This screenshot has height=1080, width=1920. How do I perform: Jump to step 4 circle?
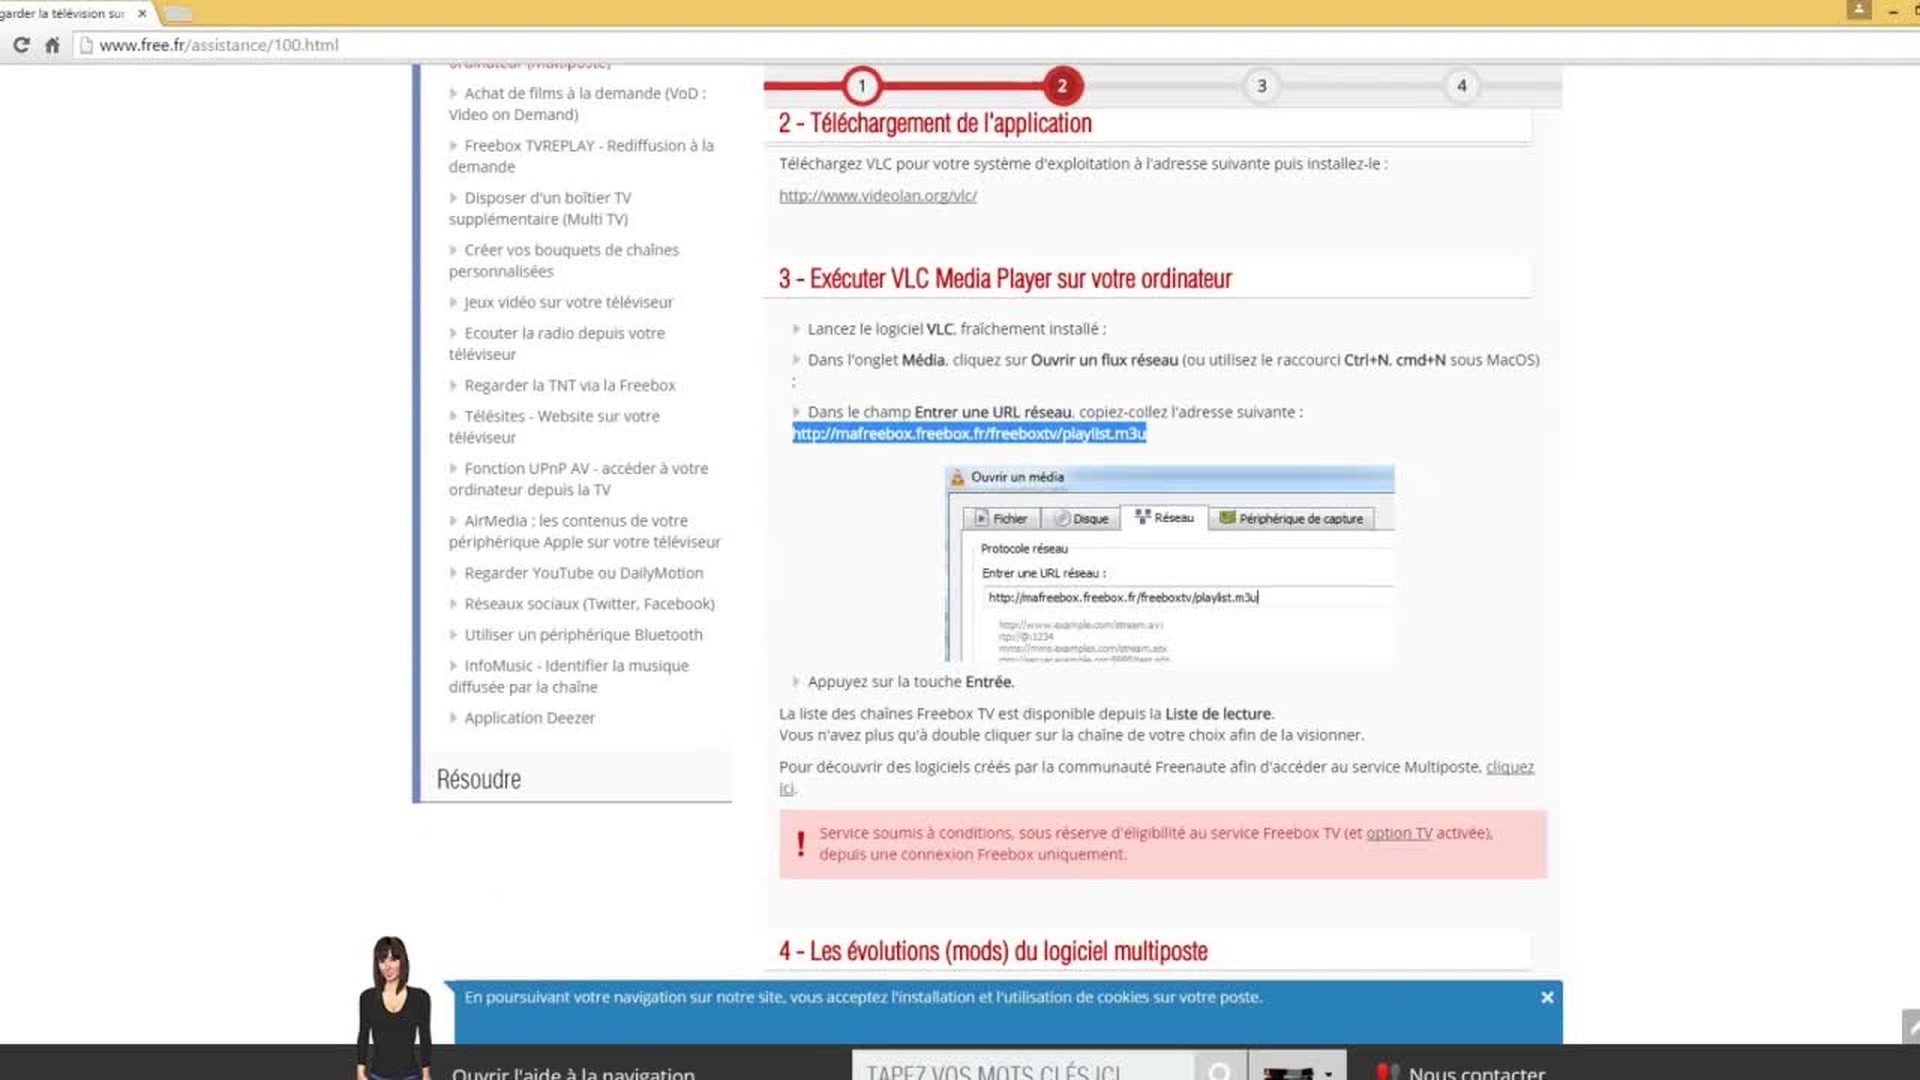click(1461, 86)
